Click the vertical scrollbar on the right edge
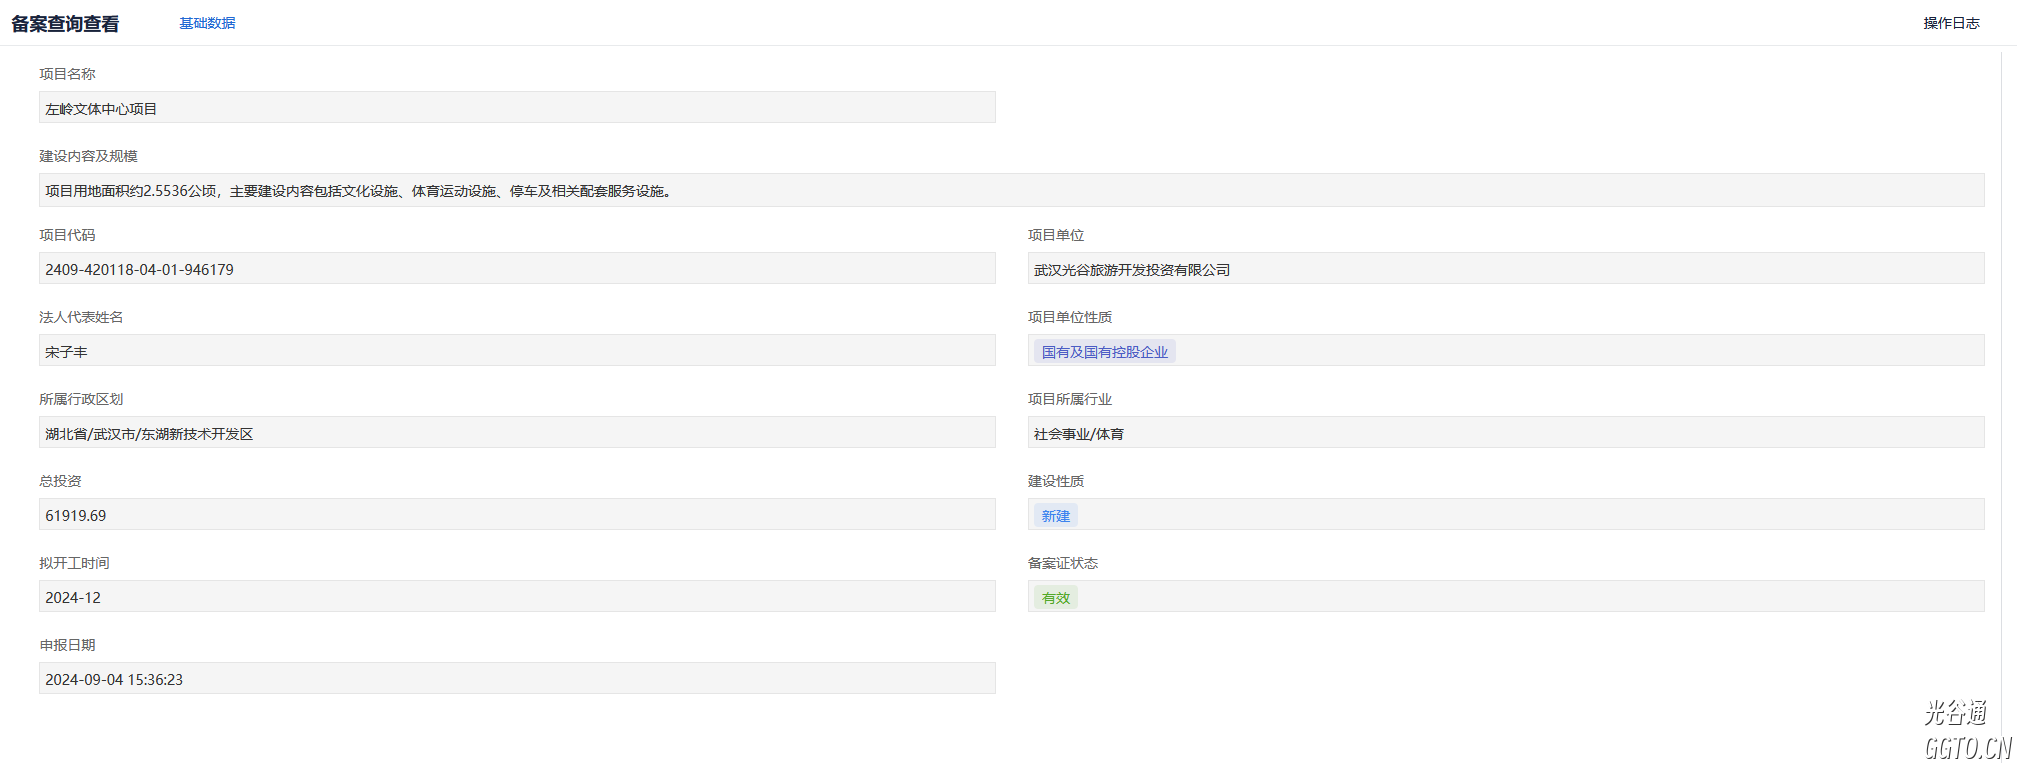Viewport: 2017px width, 763px height. 2001,380
